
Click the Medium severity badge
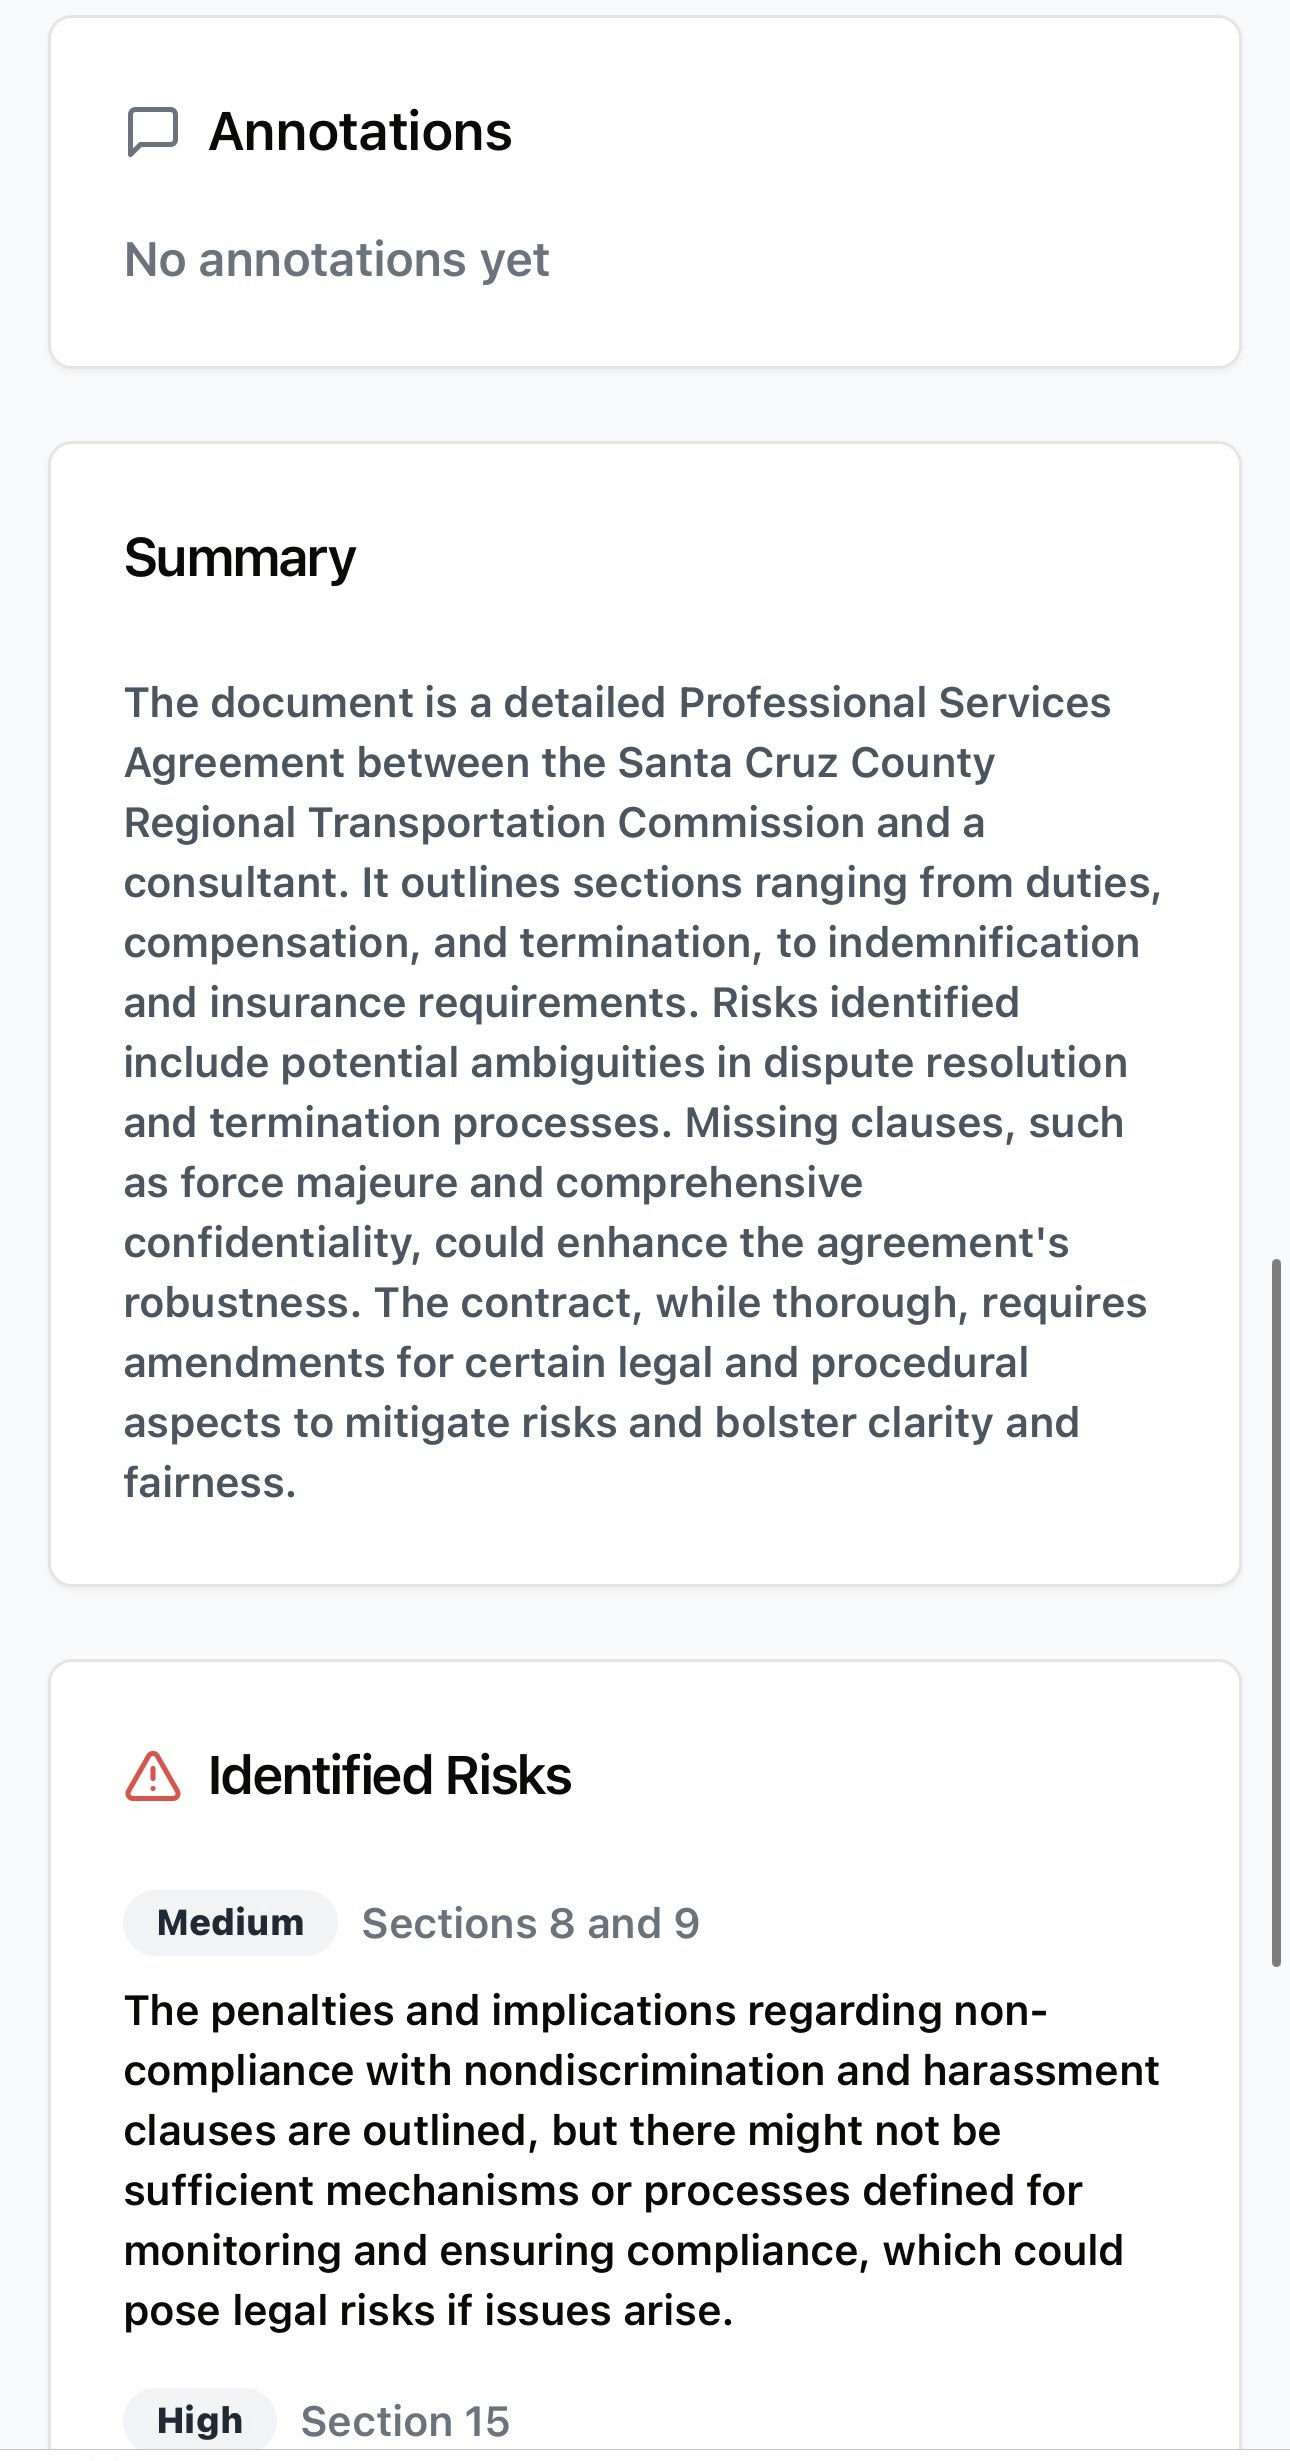click(230, 1922)
